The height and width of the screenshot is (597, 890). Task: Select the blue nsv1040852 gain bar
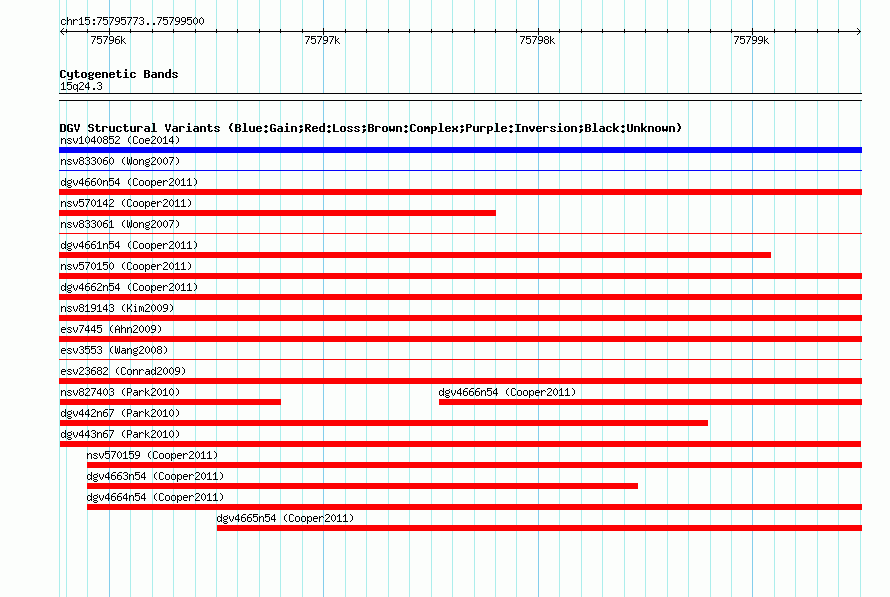[460, 150]
